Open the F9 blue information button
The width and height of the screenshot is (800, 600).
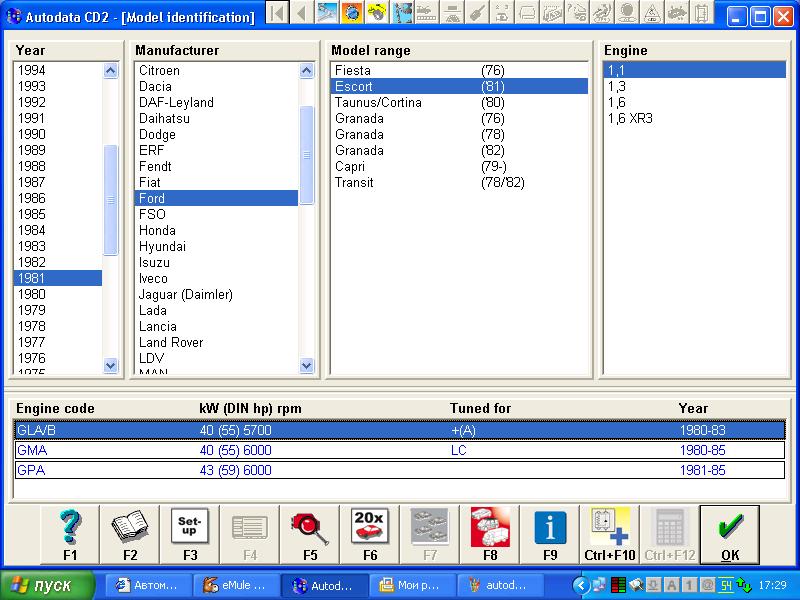550,535
